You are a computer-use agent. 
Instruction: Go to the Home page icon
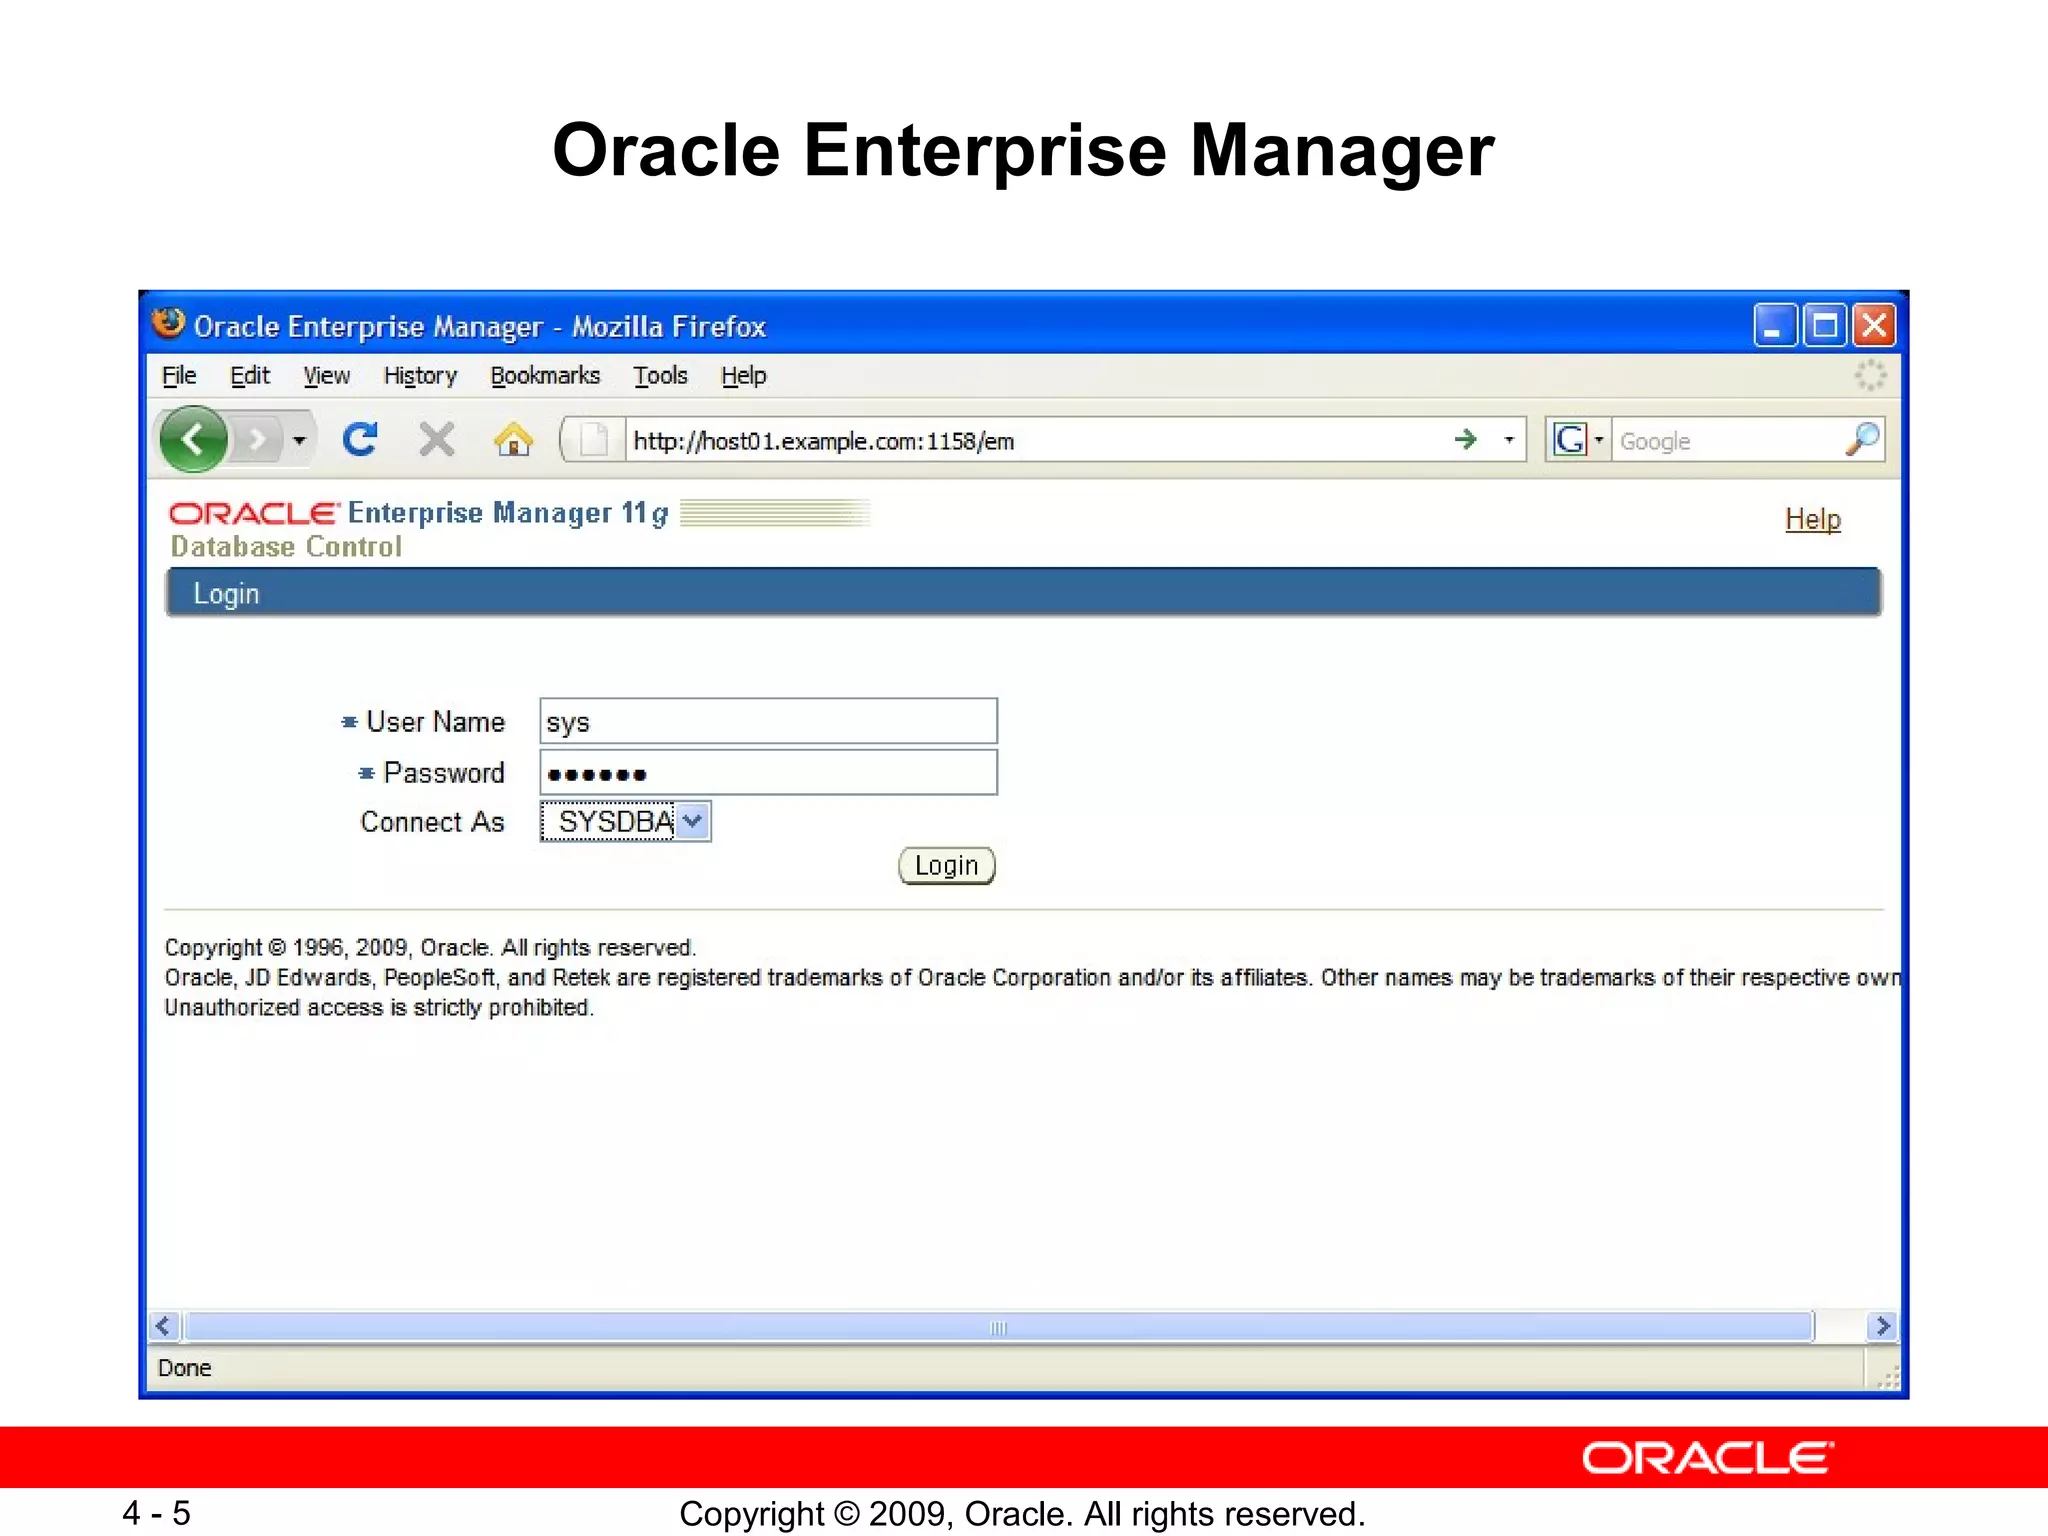click(513, 439)
